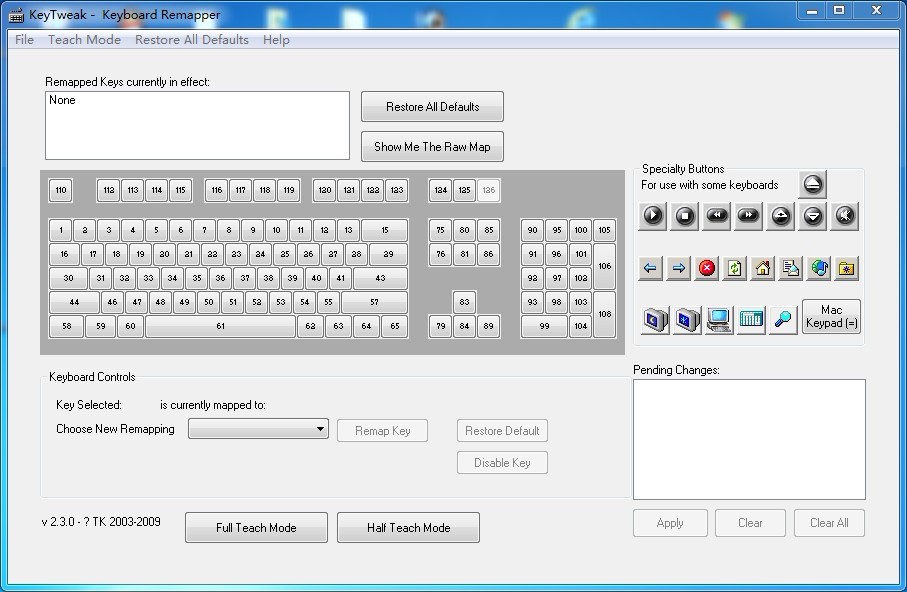Screen dimensions: 907x592
Task: Click the browser Back arrow specialty button
Action: point(651,268)
